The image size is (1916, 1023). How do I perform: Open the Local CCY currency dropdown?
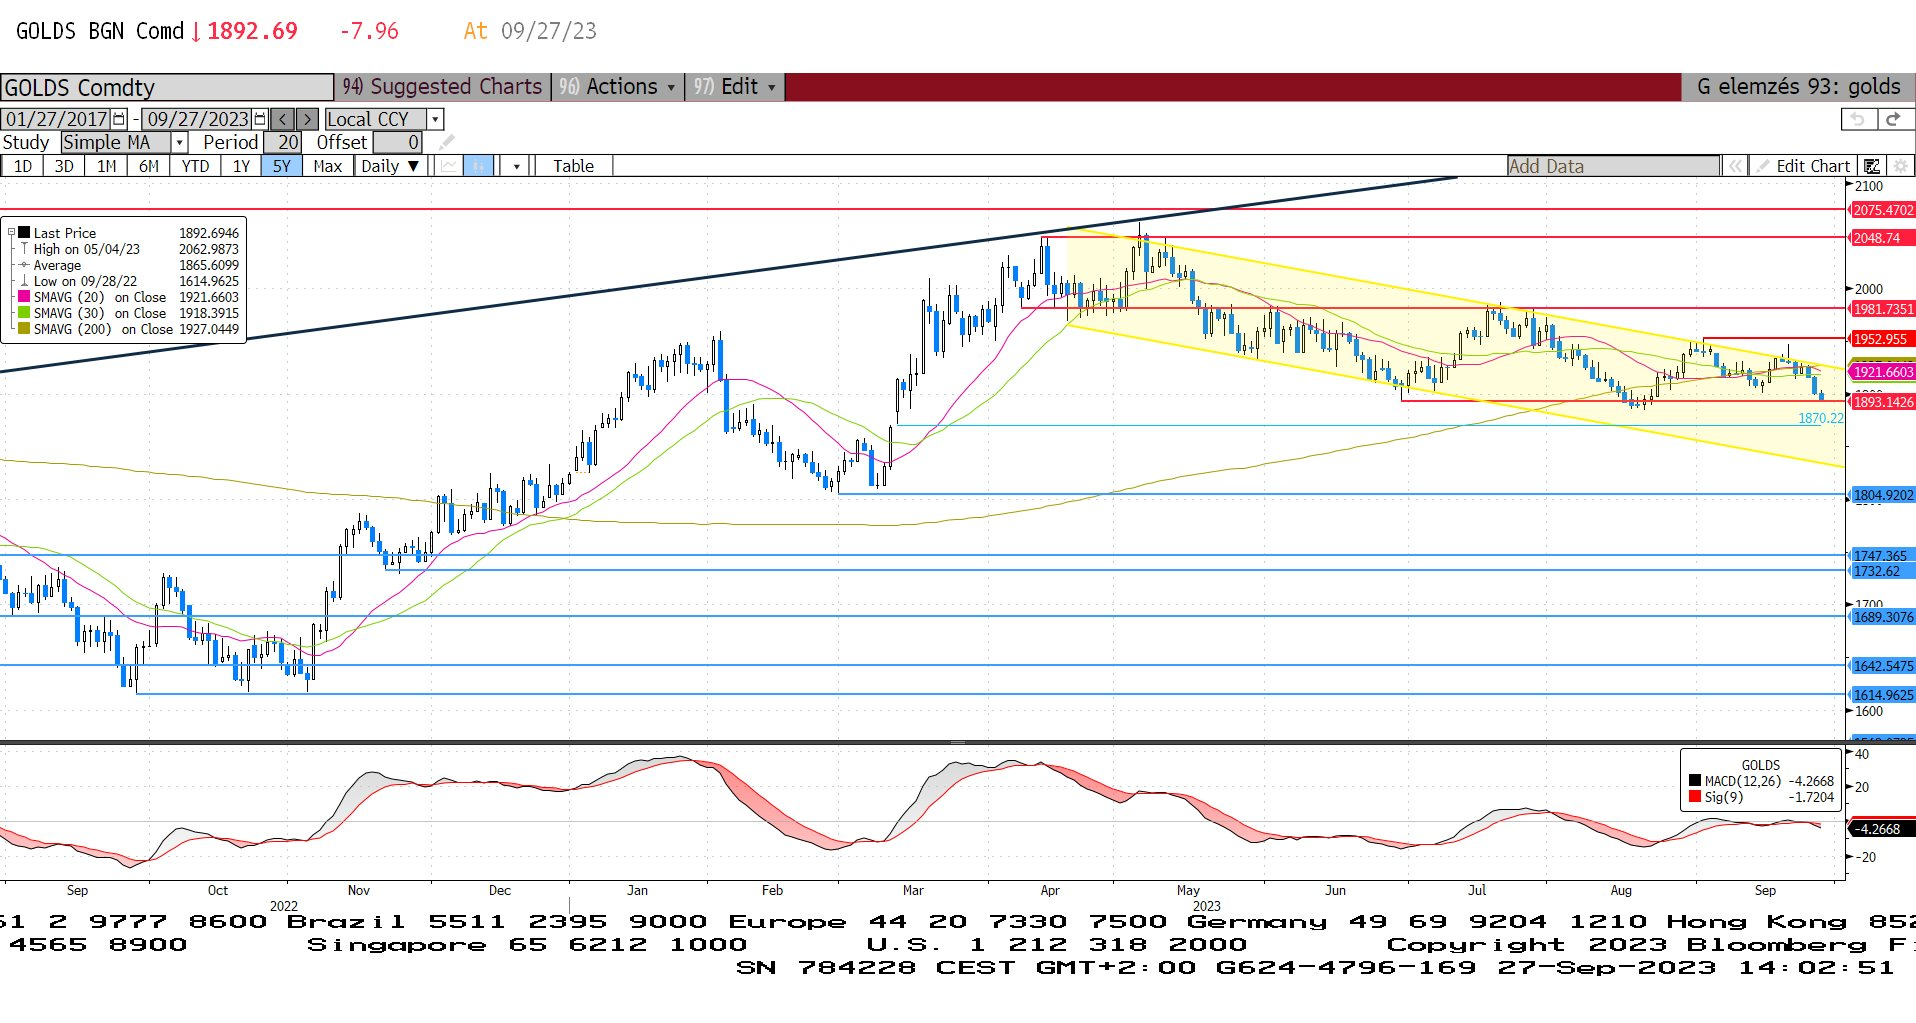pos(435,119)
